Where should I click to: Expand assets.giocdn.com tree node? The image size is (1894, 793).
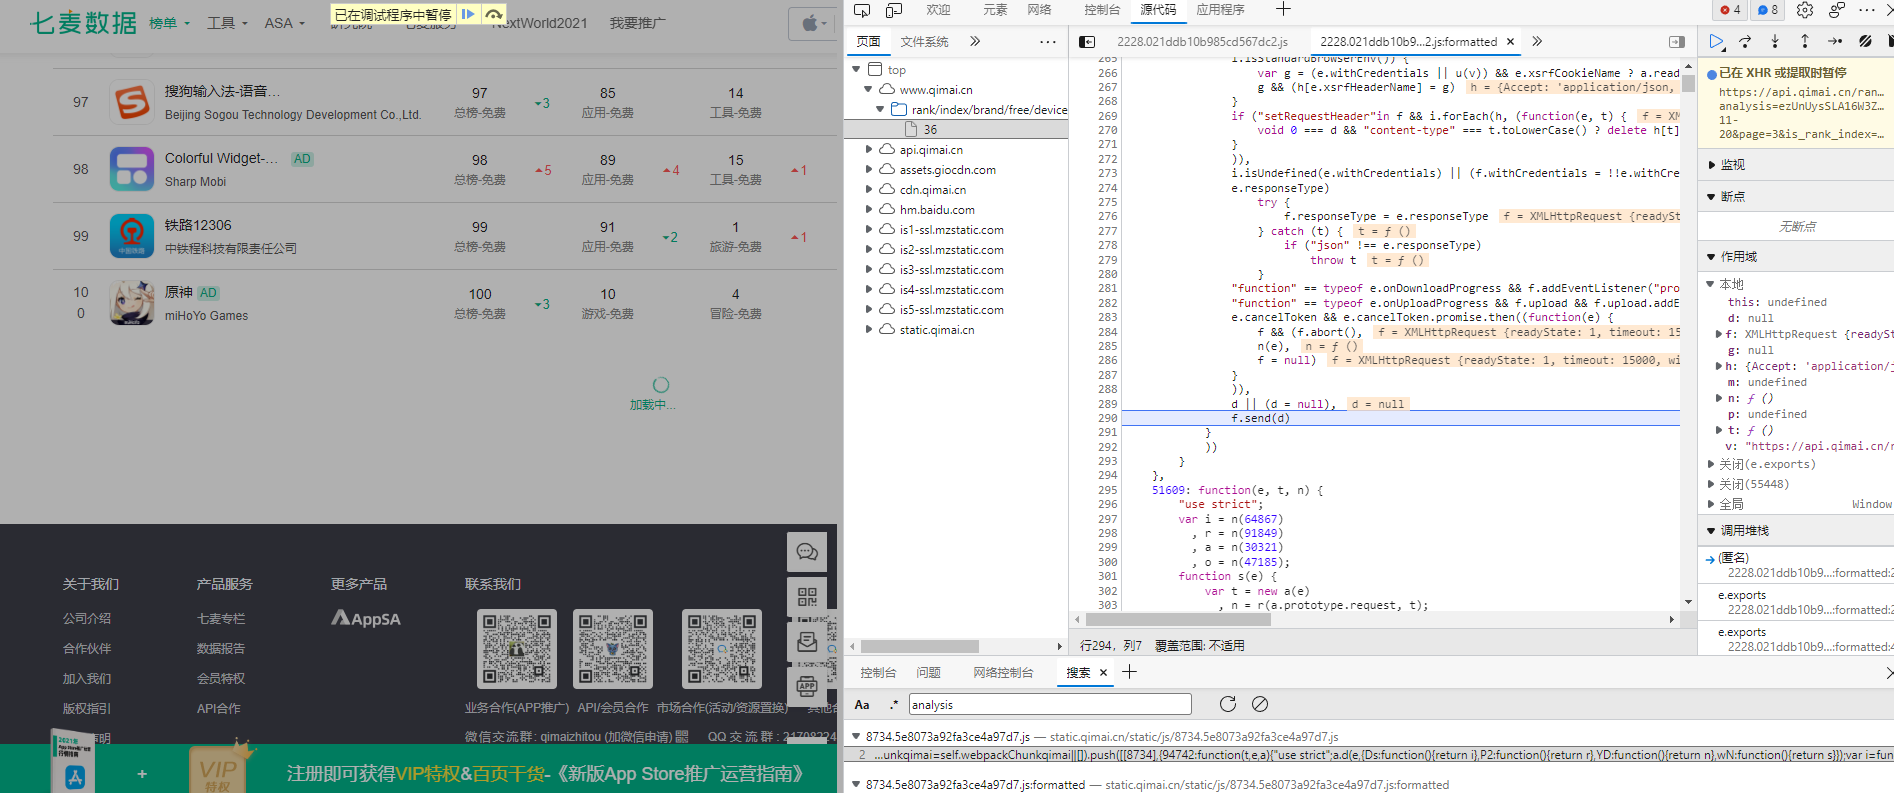pyautogui.click(x=868, y=169)
